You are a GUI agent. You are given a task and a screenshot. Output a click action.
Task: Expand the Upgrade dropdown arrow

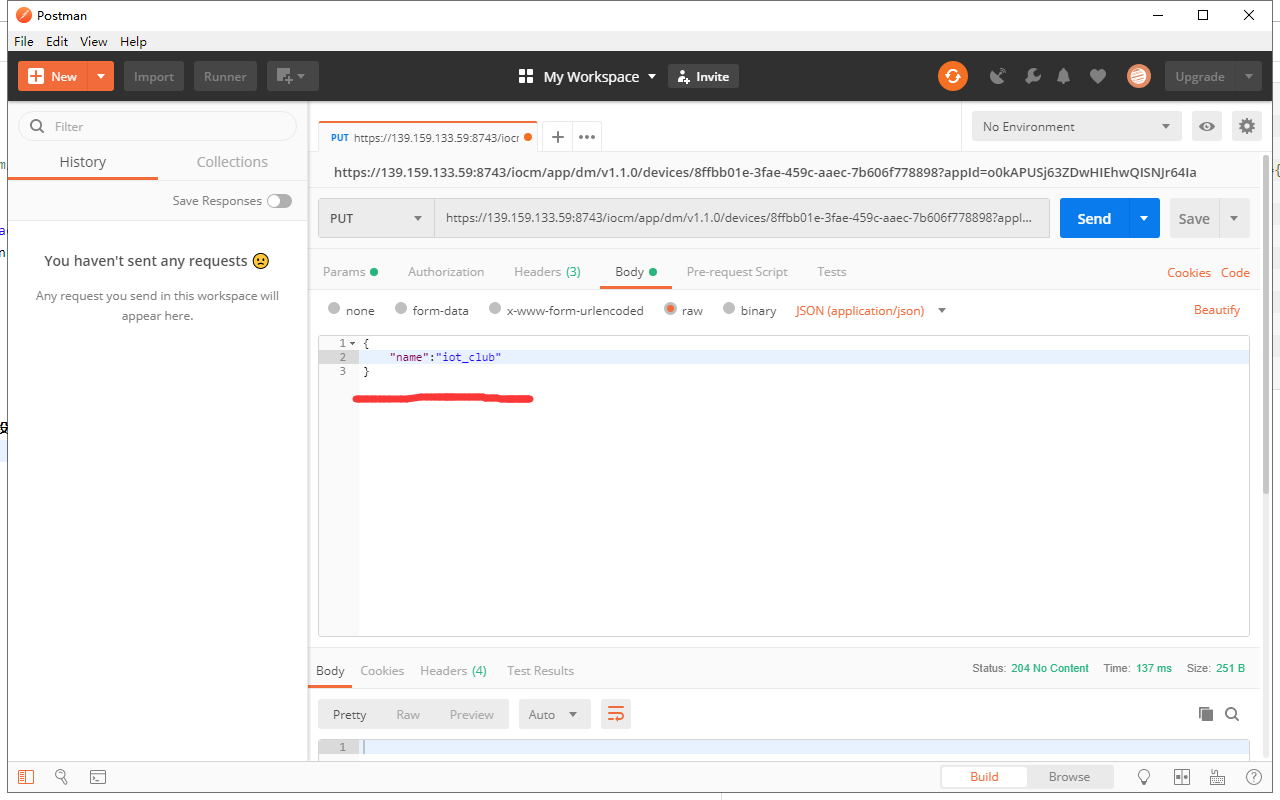(x=1248, y=76)
